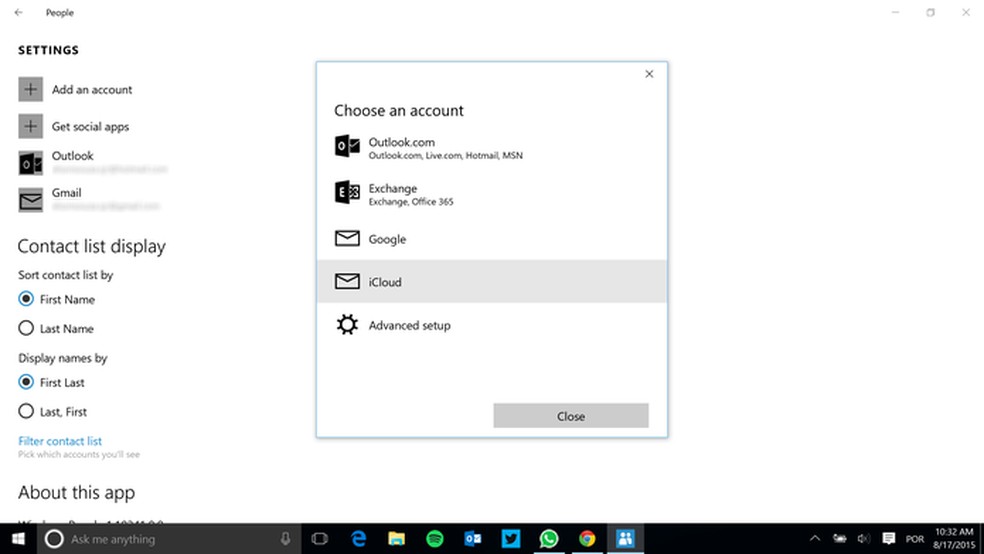Image resolution: width=984 pixels, height=554 pixels.
Task: Go back using the arrow beside People
Action: (x=19, y=12)
